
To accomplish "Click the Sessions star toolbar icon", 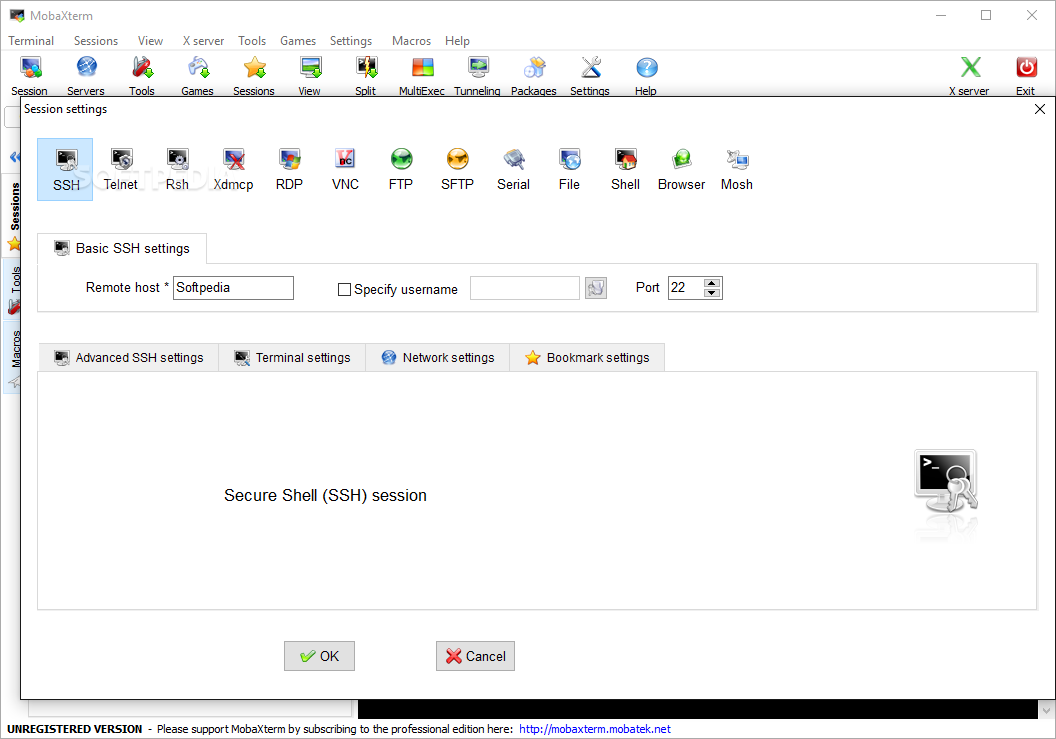I will click(254, 75).
